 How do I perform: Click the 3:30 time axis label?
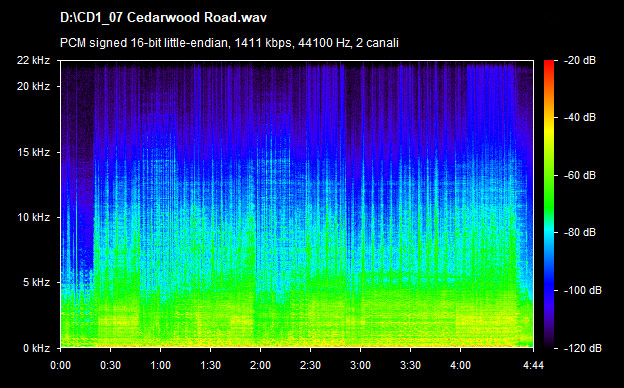[410, 365]
